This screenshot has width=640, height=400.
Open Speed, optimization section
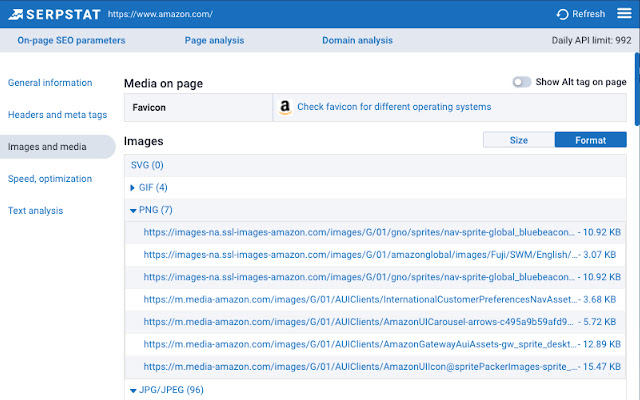[x=50, y=179]
